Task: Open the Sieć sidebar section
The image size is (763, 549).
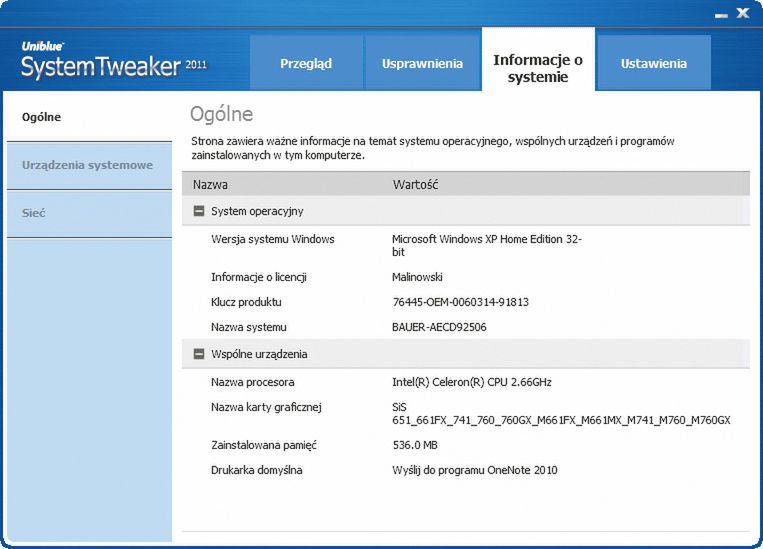Action: click(90, 213)
